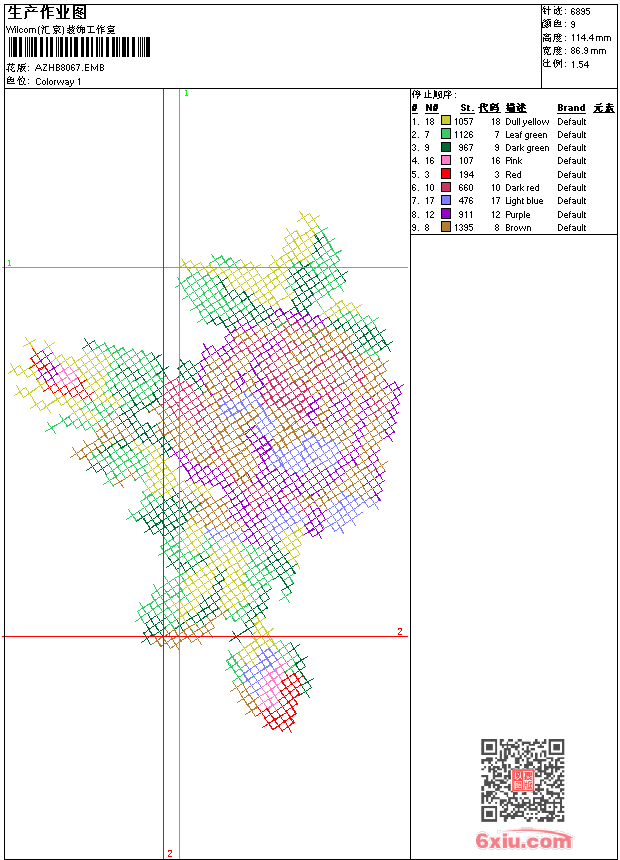Click the Dull yellow description text
Viewport: 620px width, 860px height.
click(527, 122)
